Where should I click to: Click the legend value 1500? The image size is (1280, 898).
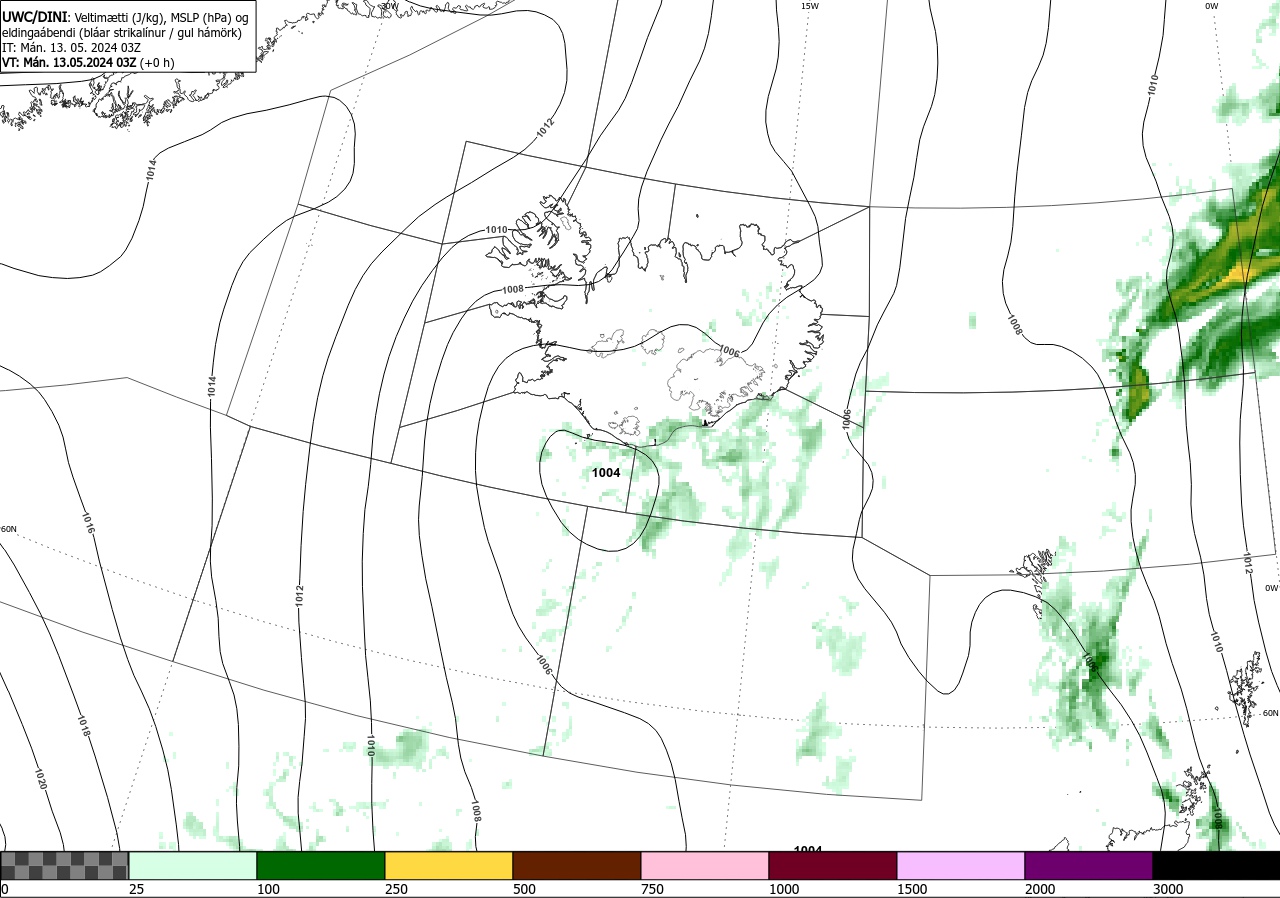coord(912,889)
